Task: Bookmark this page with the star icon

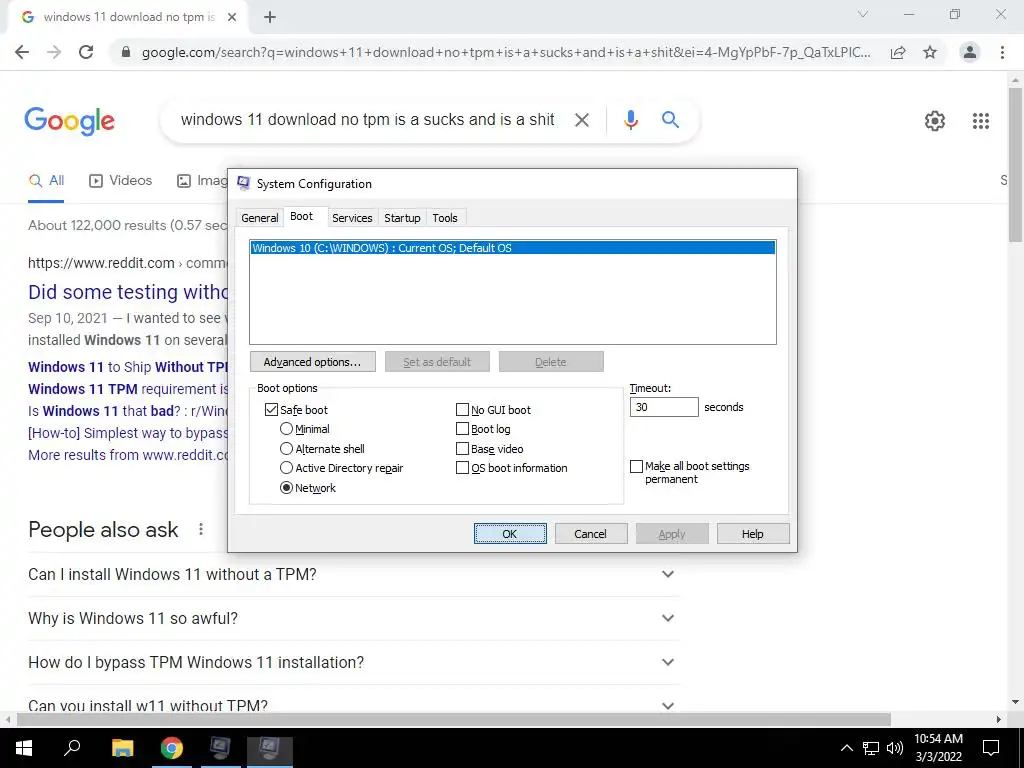Action: [x=930, y=52]
